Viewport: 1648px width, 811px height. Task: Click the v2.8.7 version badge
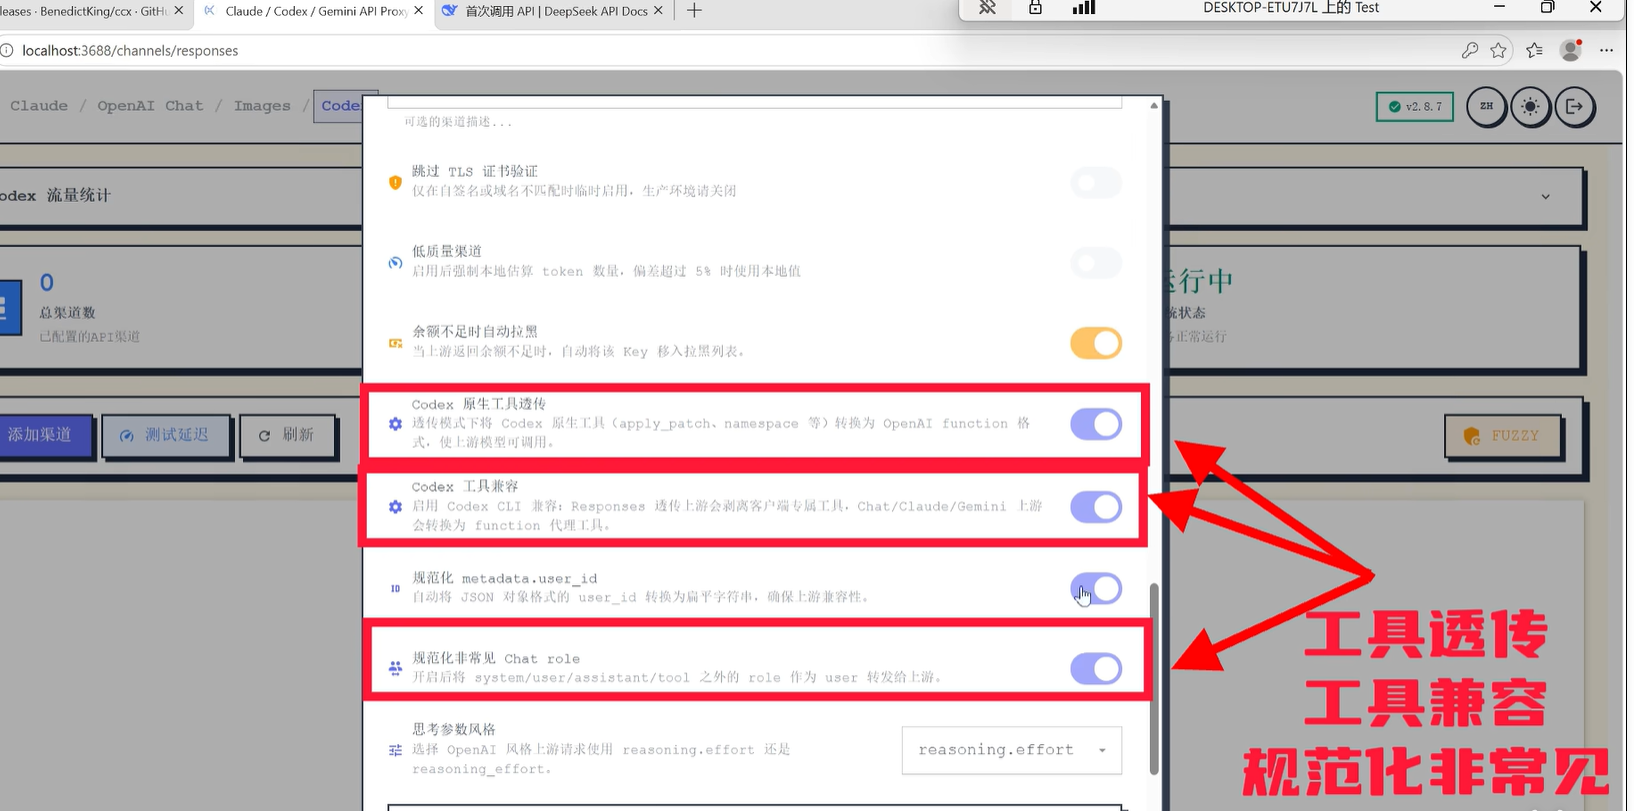pyautogui.click(x=1414, y=107)
